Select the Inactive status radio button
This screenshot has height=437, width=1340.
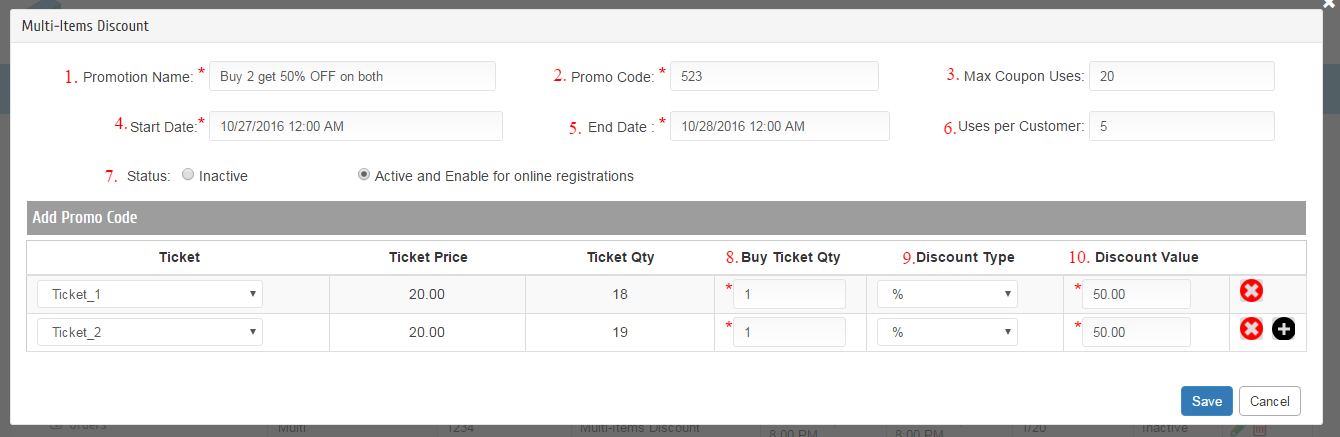tap(188, 175)
